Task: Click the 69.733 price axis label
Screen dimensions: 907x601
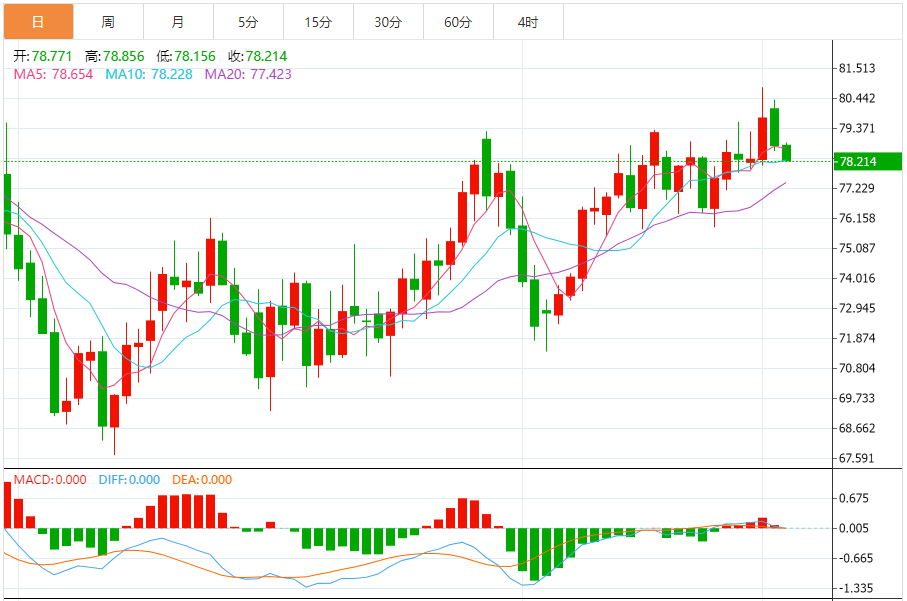Action: pyautogui.click(x=857, y=399)
